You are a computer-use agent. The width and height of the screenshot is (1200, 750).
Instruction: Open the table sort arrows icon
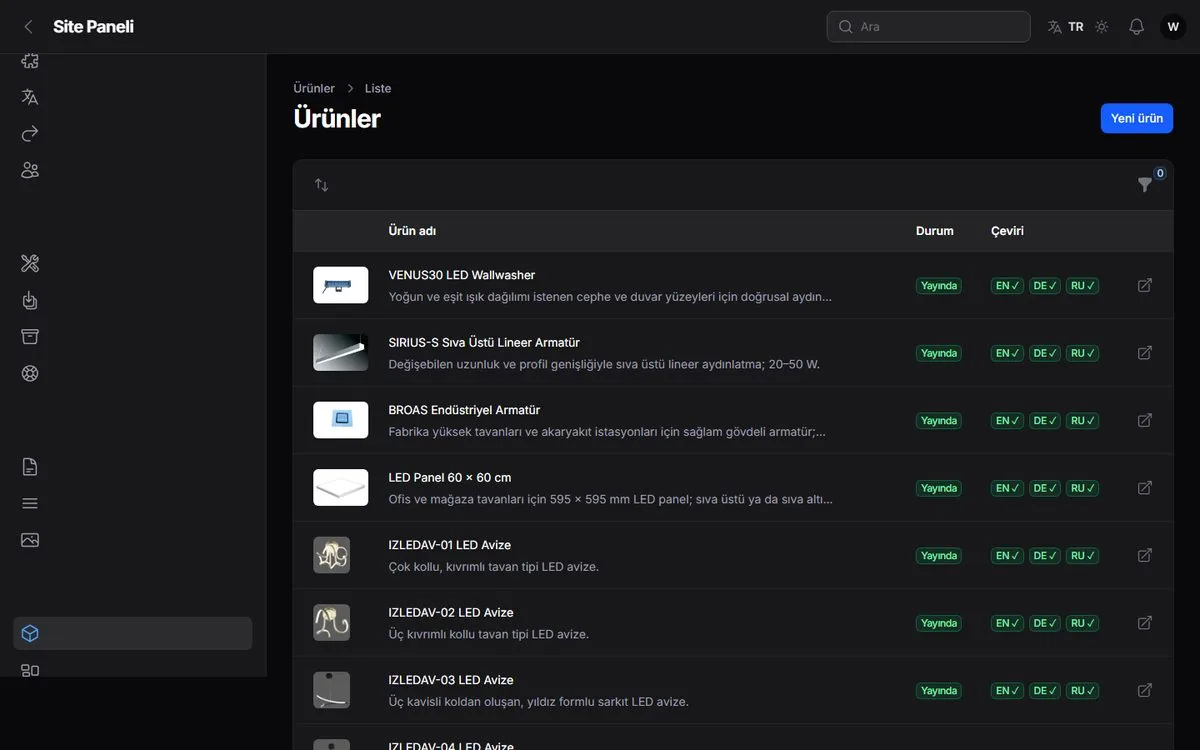pyautogui.click(x=321, y=185)
